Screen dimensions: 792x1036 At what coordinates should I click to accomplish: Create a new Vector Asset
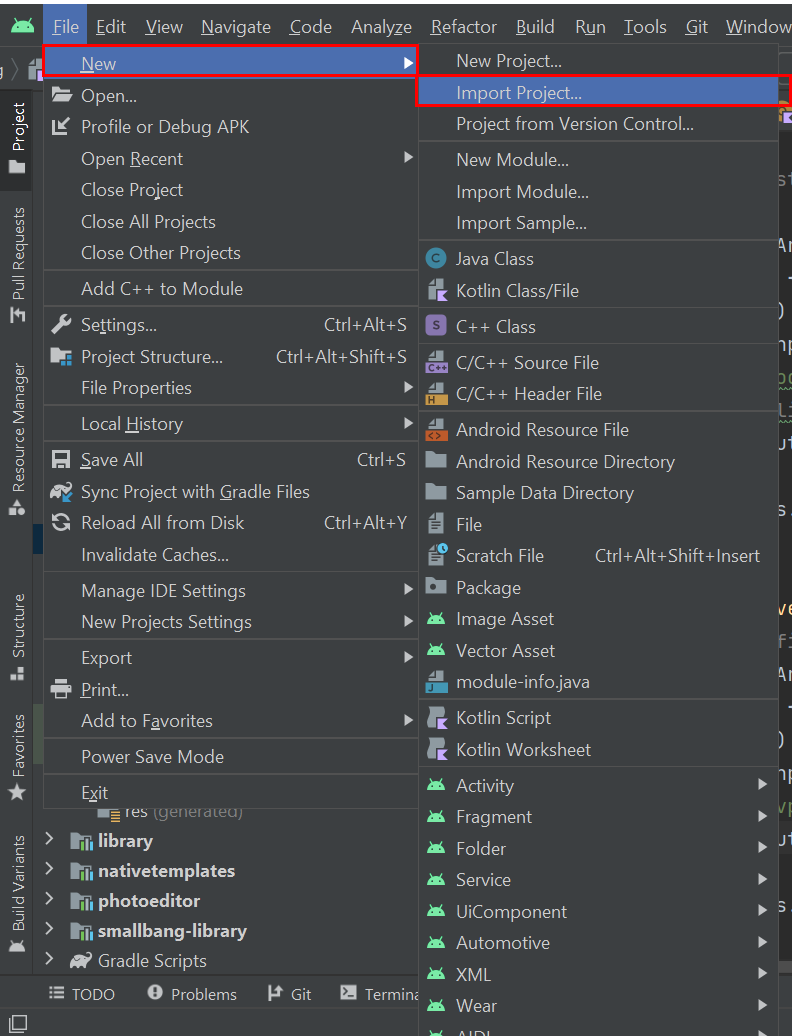tap(505, 651)
